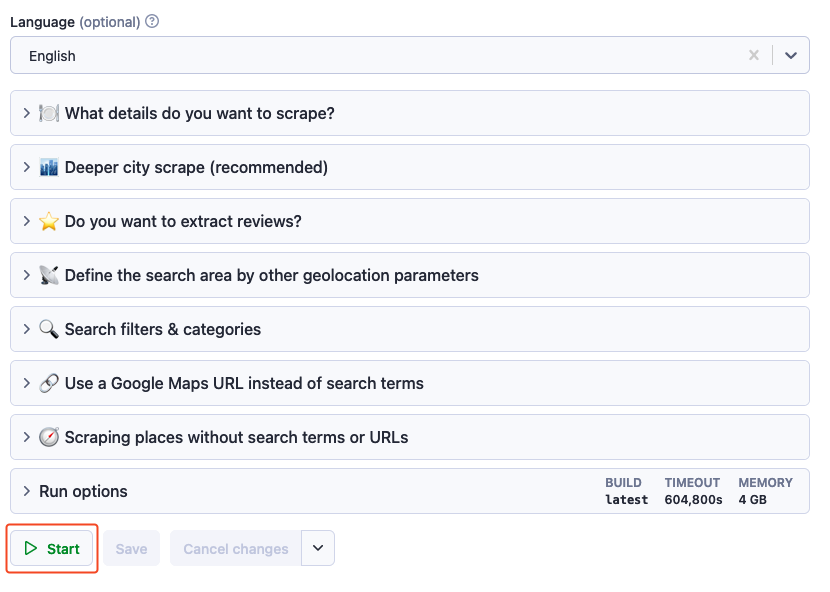Click the help icon next to Language
This screenshot has width=830, height=592.
[x=152, y=21]
